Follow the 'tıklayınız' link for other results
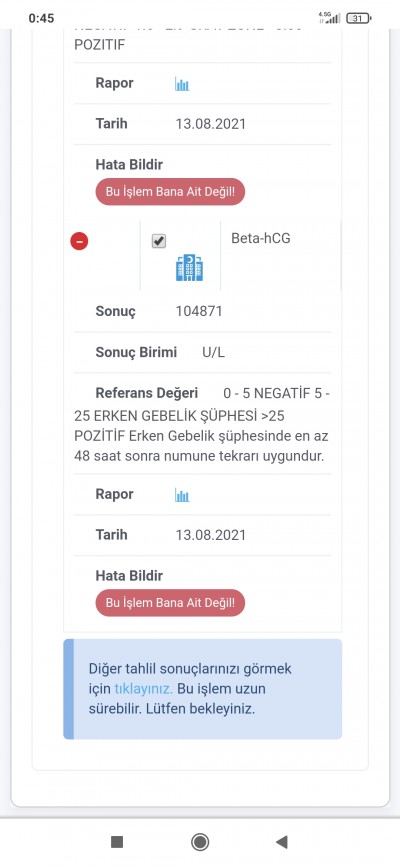Image resolution: width=400 pixels, height=866 pixels. [144, 689]
